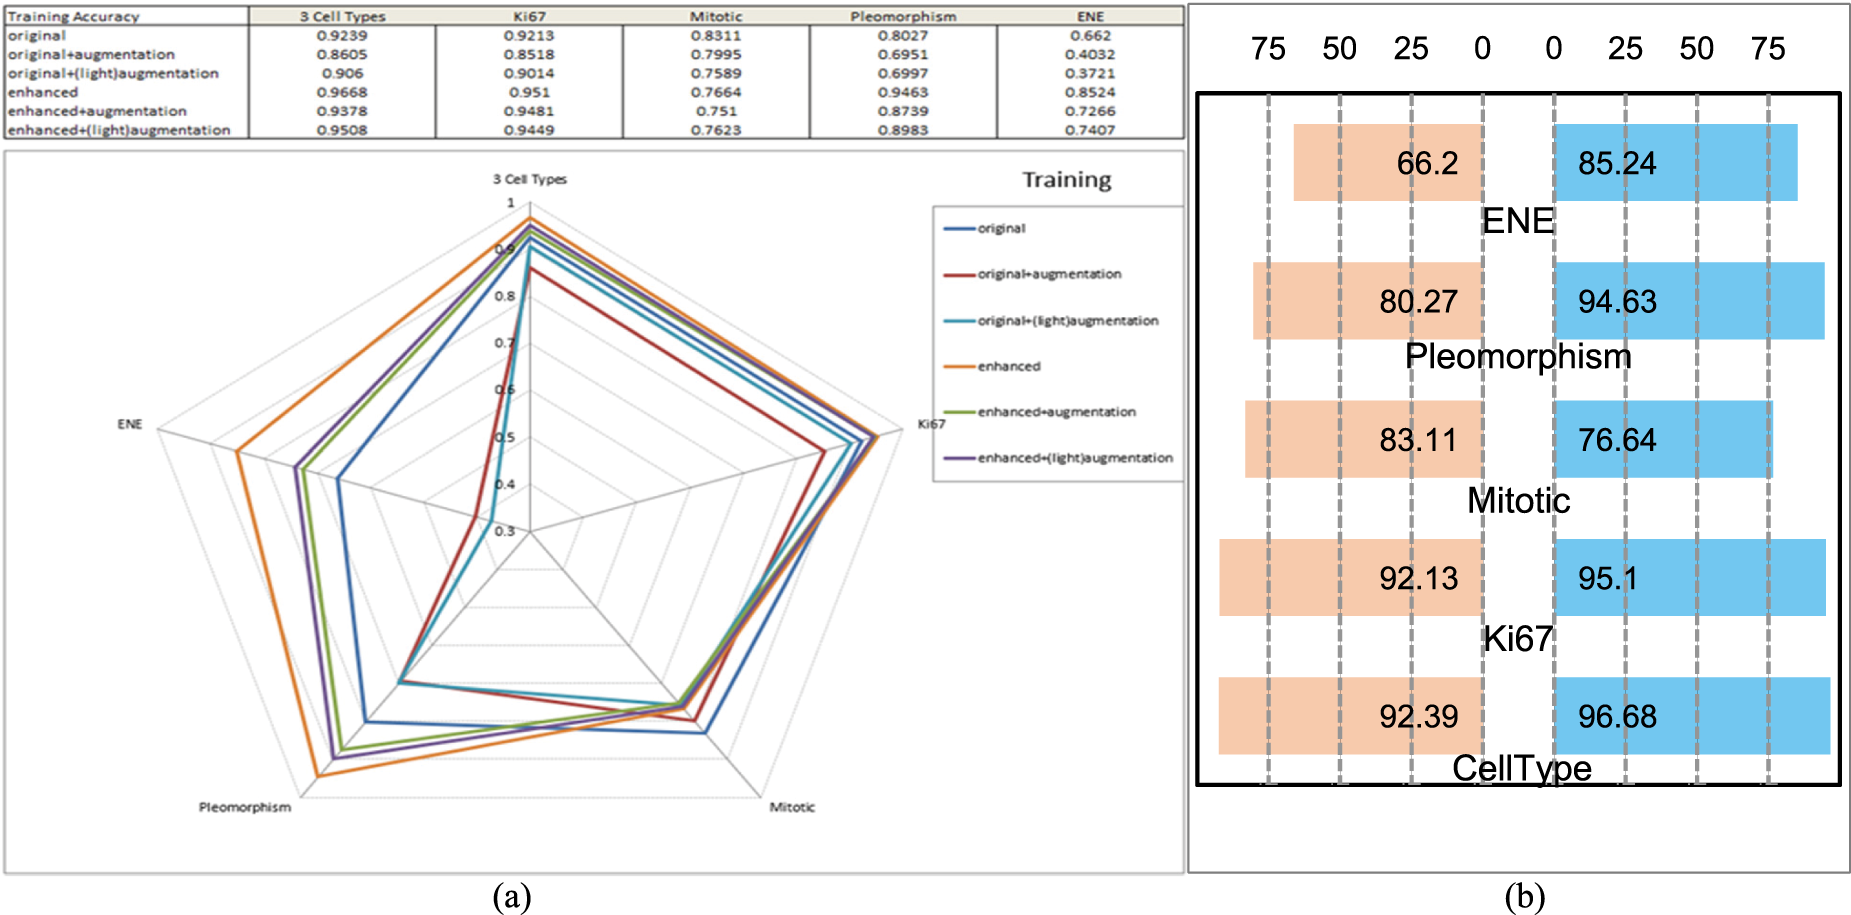Click the blue bar labeled 76.64
This screenshot has width=1851, height=915.
pos(1663,439)
